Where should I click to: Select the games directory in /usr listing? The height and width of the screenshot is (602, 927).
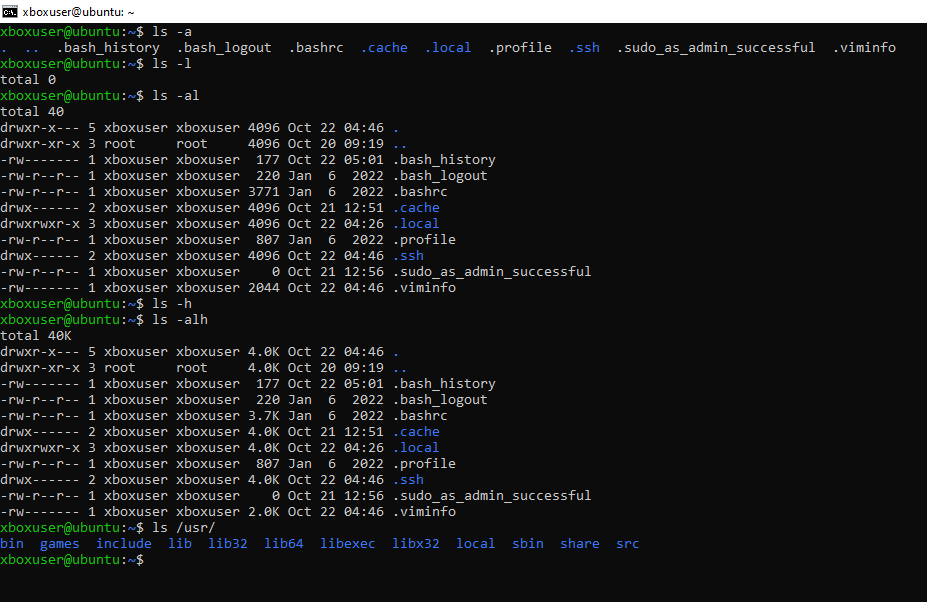pyautogui.click(x=60, y=544)
